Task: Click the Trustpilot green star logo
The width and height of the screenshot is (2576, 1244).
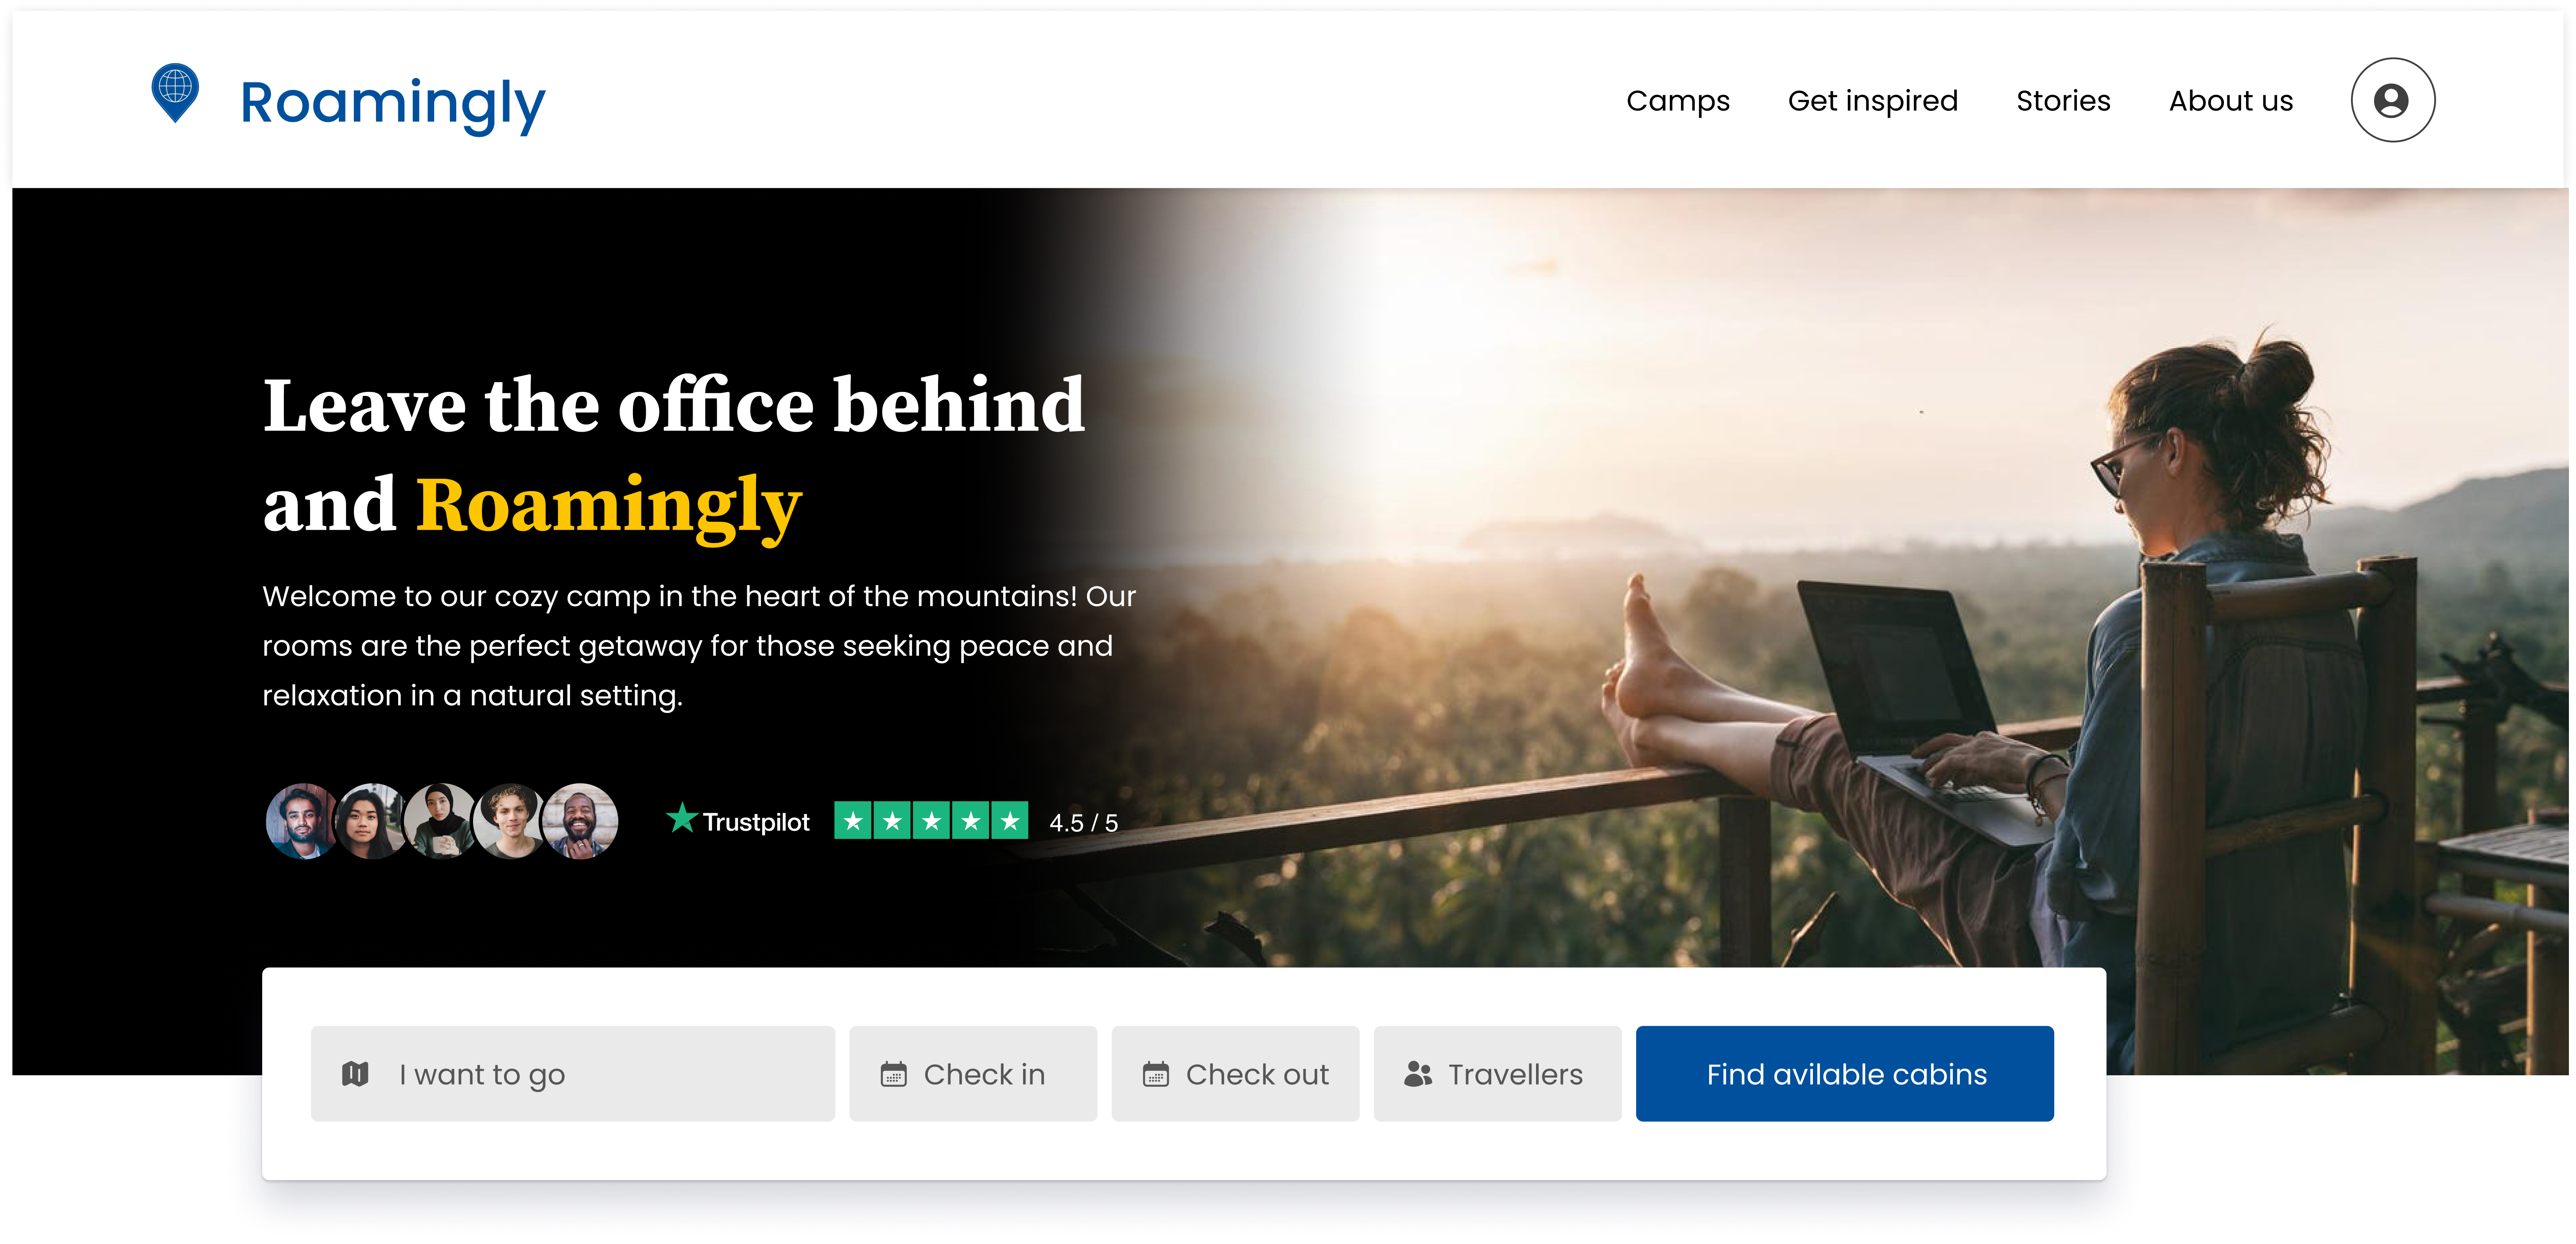Action: click(682, 818)
